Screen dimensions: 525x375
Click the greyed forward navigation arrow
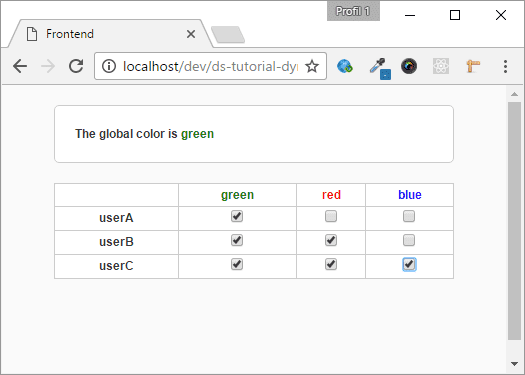click(48, 66)
